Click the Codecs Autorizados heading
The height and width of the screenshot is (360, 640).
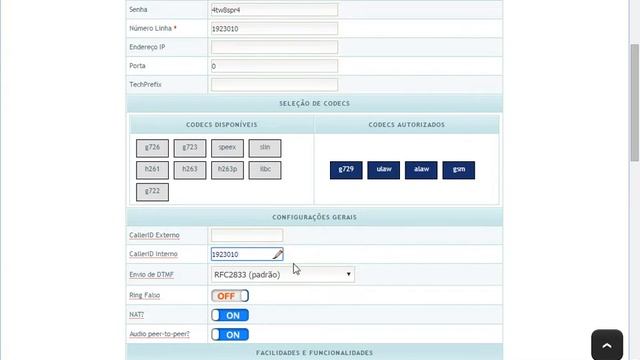[407, 125]
